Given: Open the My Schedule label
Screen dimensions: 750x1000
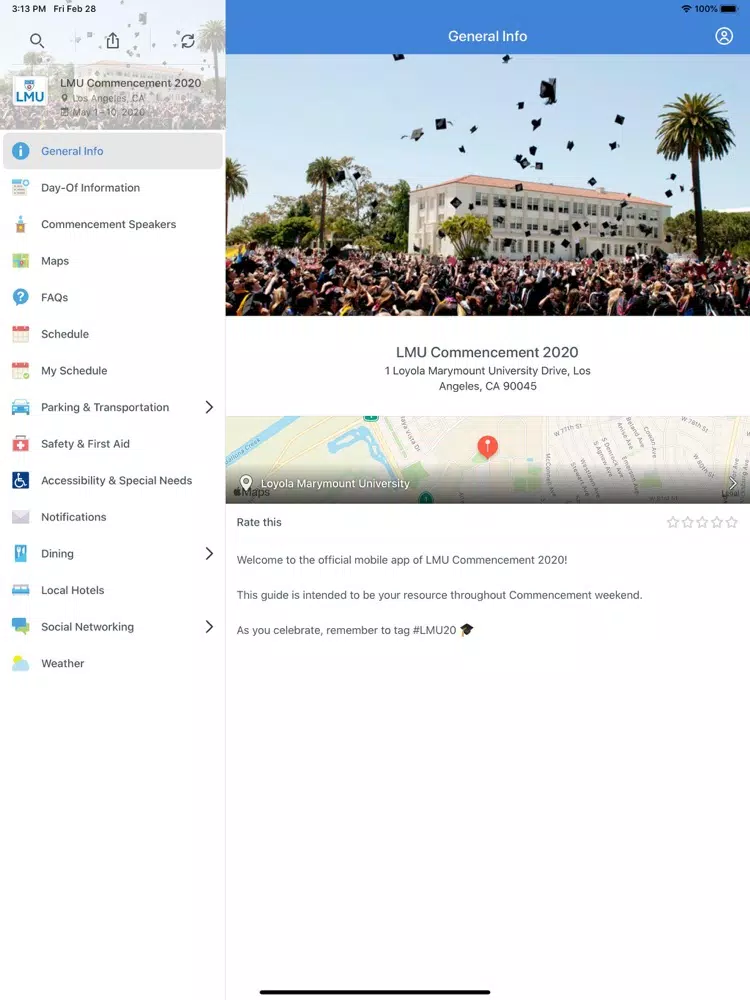Looking at the screenshot, I should [74, 371].
